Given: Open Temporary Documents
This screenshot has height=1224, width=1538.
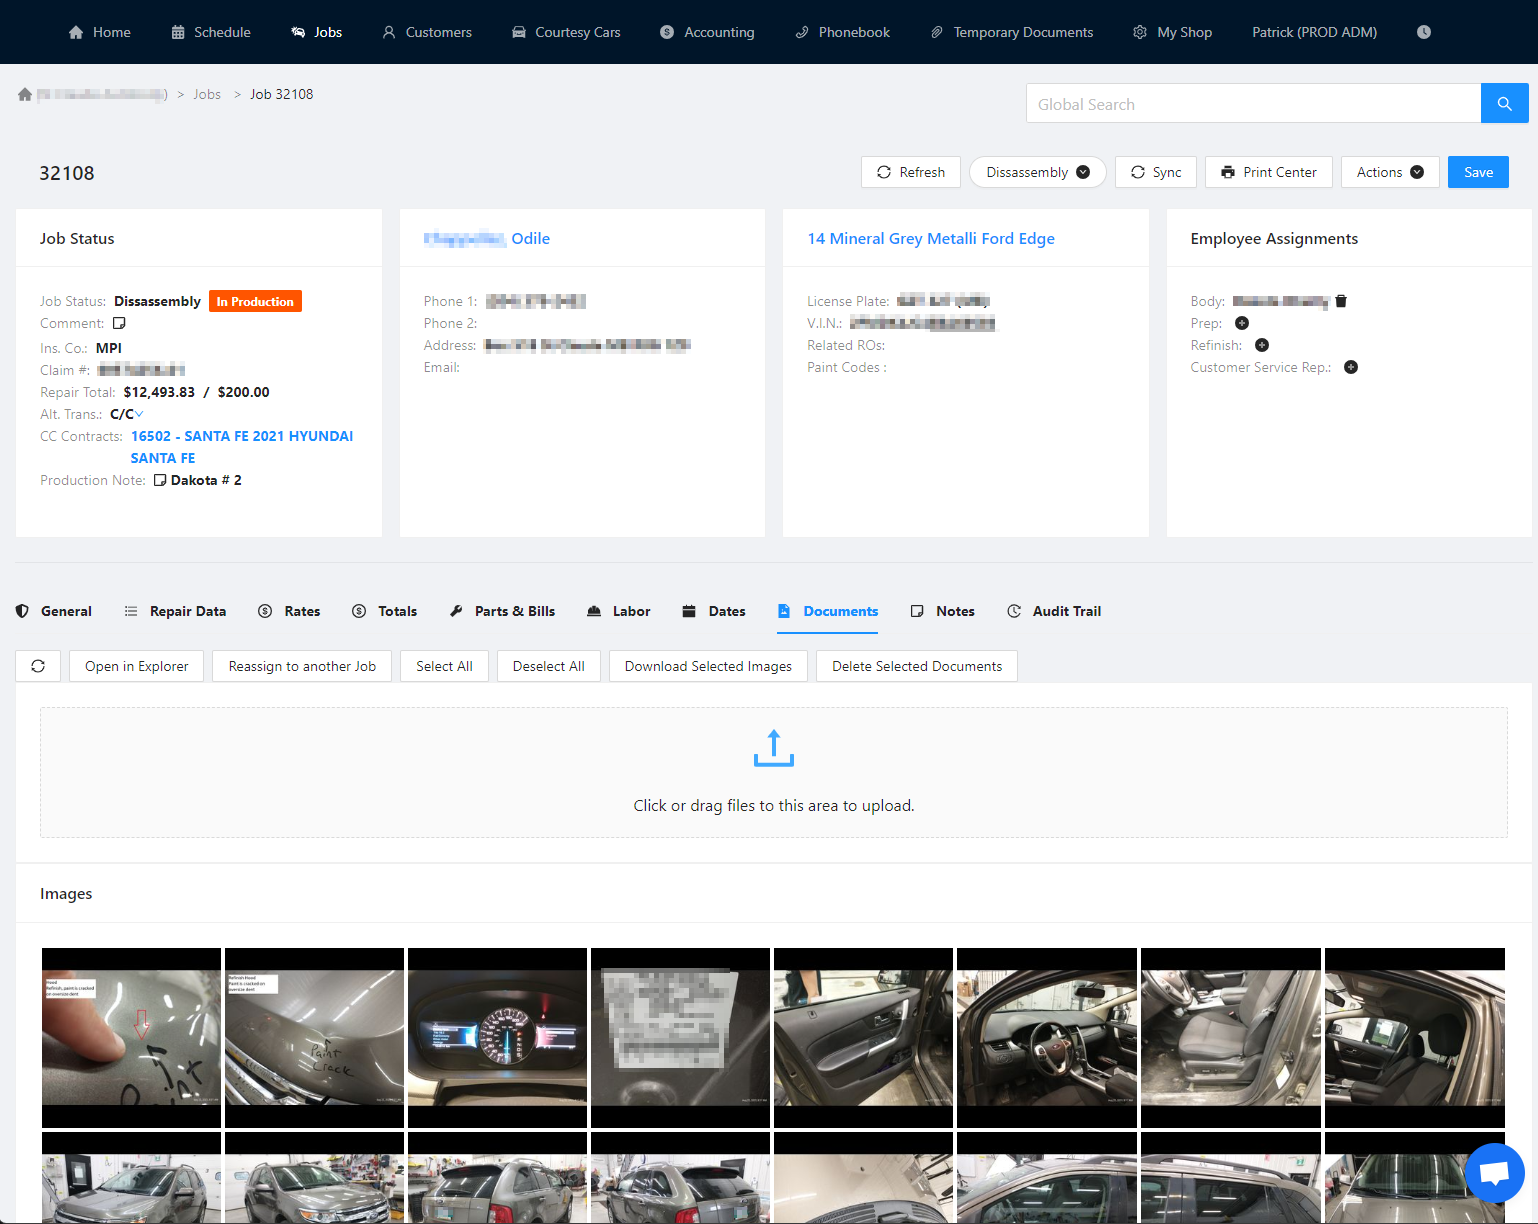Looking at the screenshot, I should (x=1011, y=32).
